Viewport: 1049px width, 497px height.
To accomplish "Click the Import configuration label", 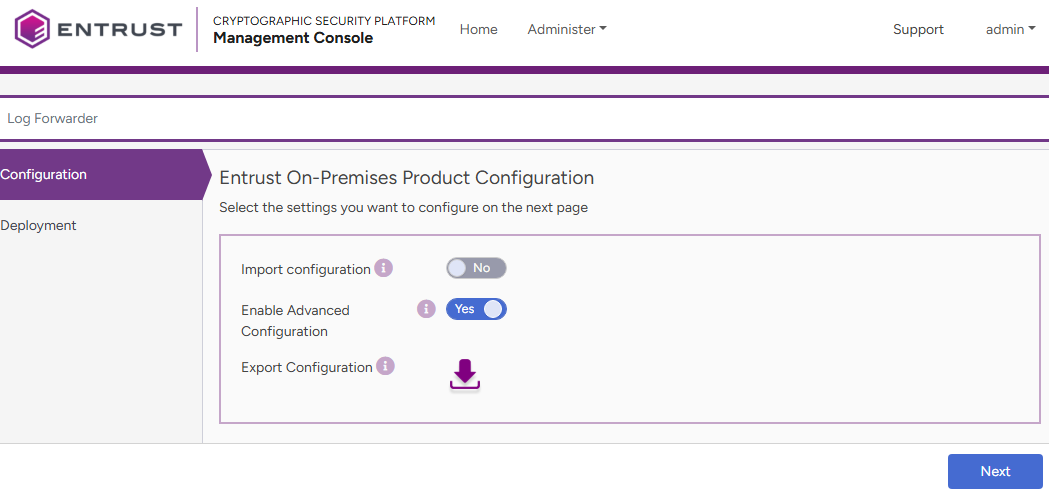I will coord(305,270).
